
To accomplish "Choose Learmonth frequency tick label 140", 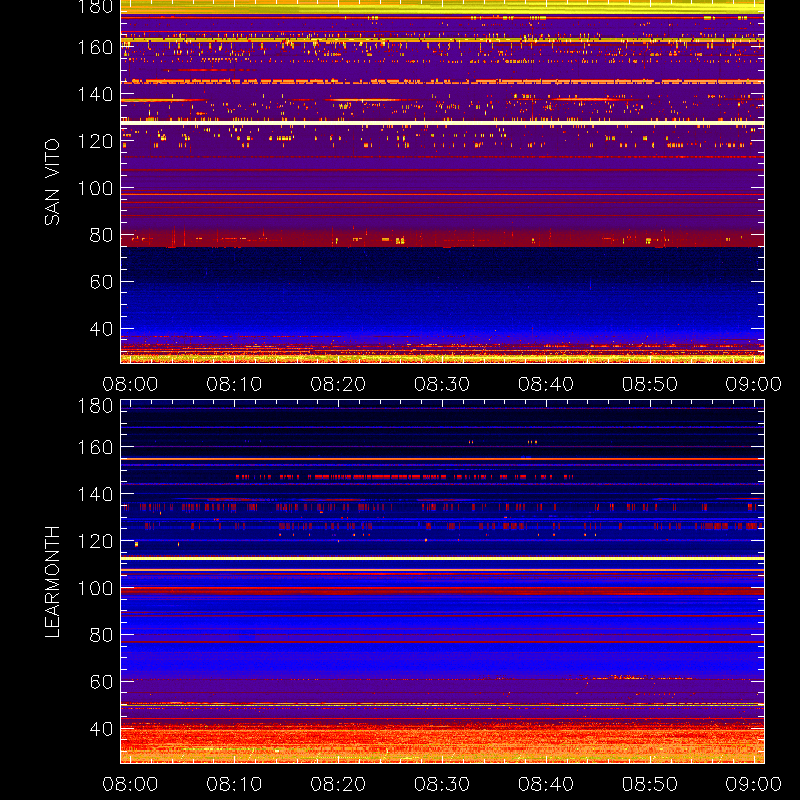I will point(95,494).
